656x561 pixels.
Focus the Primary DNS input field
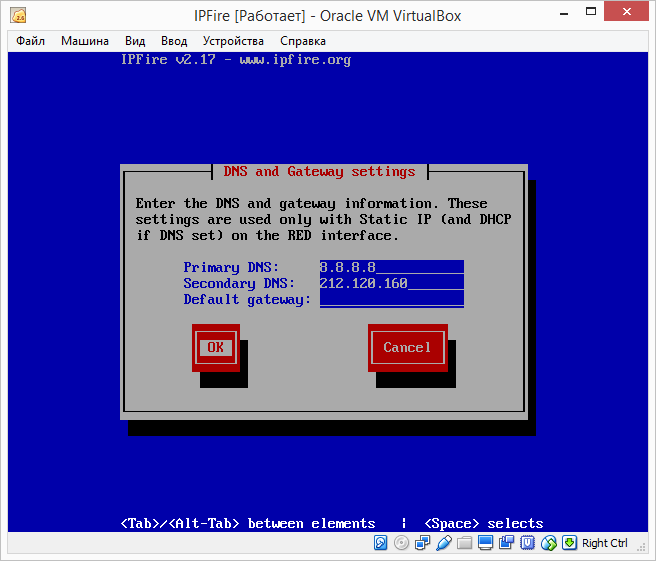click(392, 267)
